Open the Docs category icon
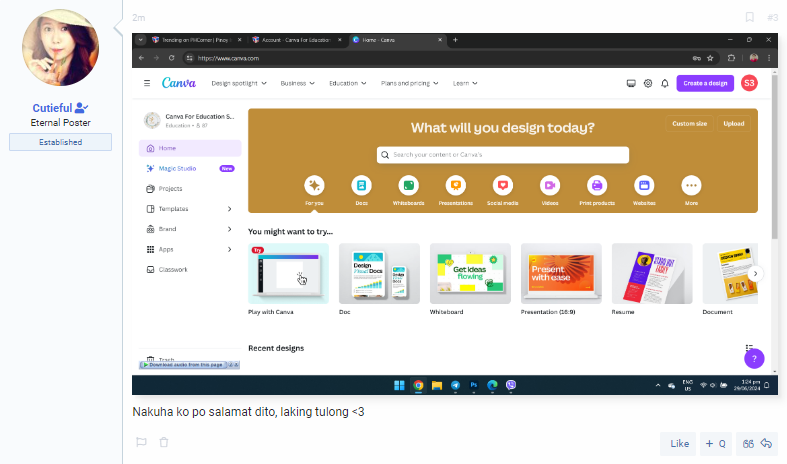The image size is (787, 464). click(361, 185)
